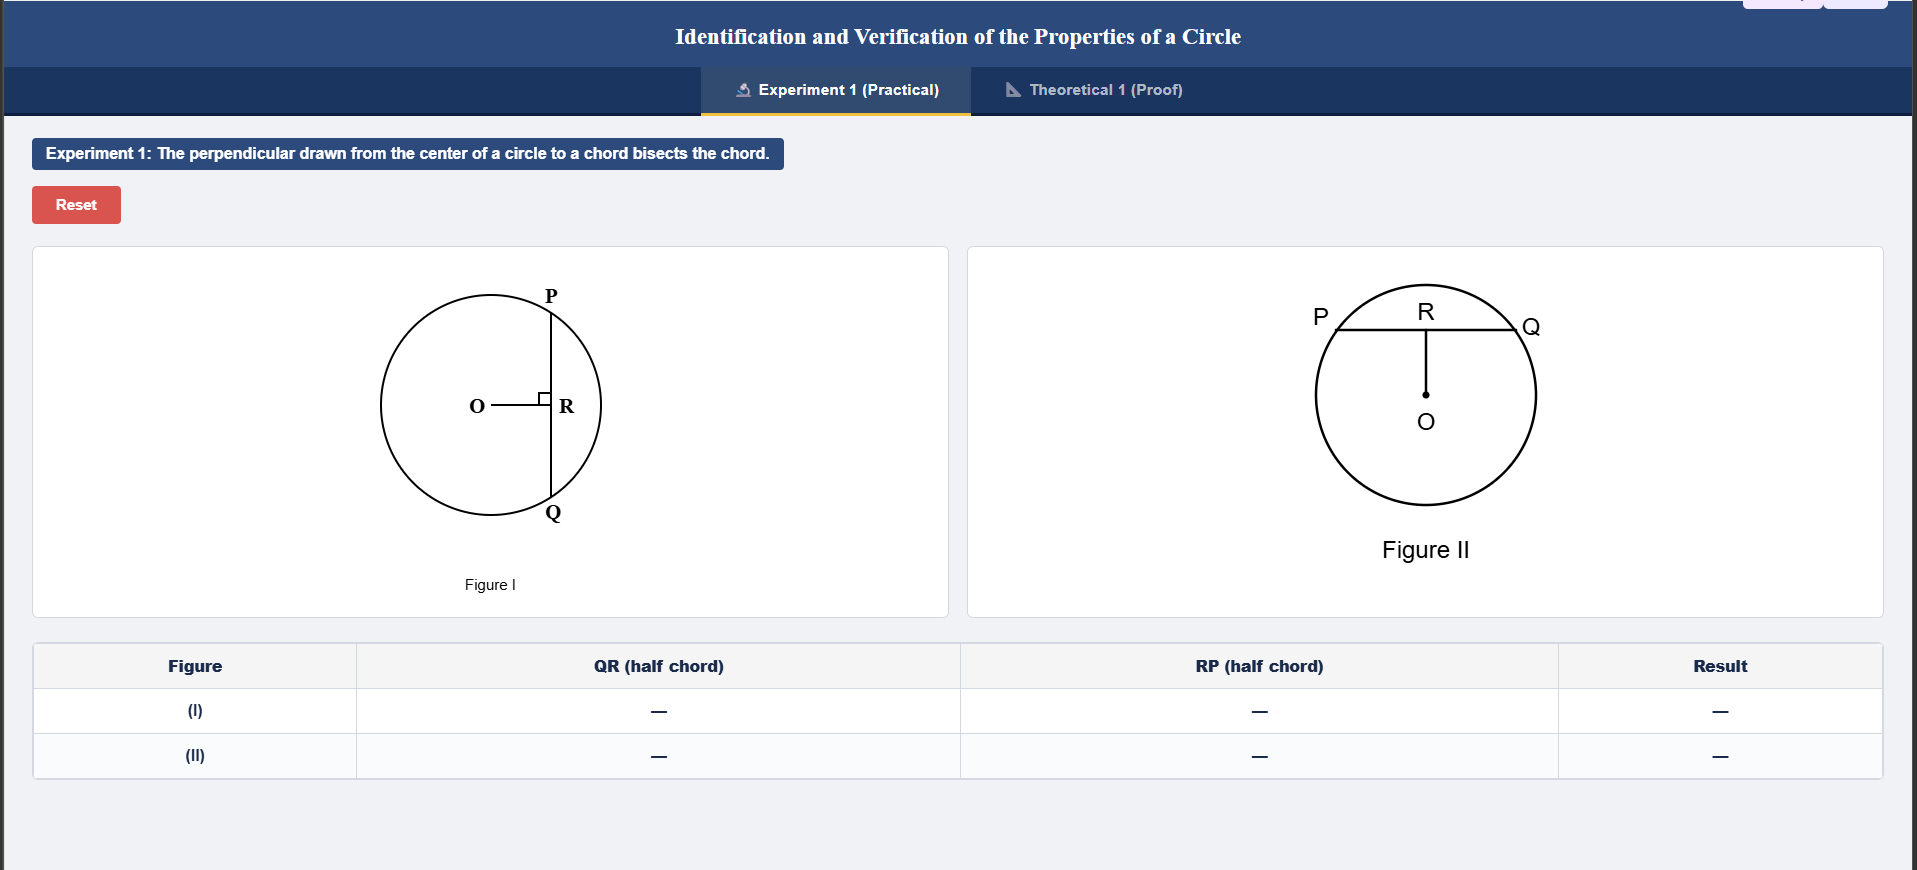Switch to the Theoretical 1 (Proof) tab
This screenshot has width=1917, height=870.
point(1093,90)
